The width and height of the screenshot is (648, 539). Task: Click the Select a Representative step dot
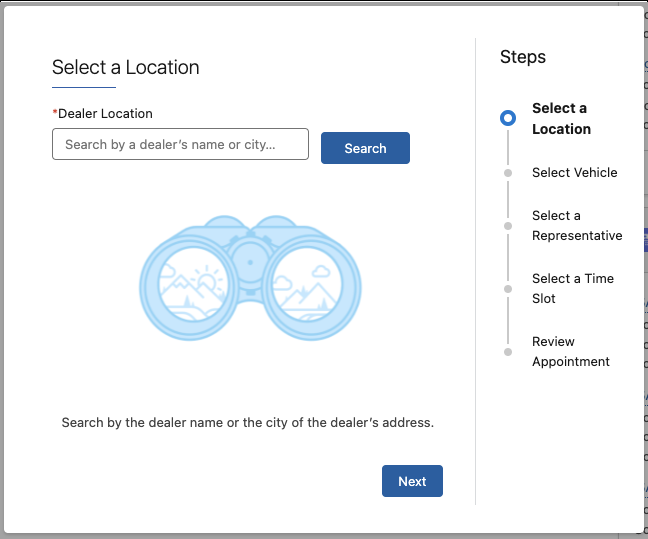pyautogui.click(x=508, y=226)
